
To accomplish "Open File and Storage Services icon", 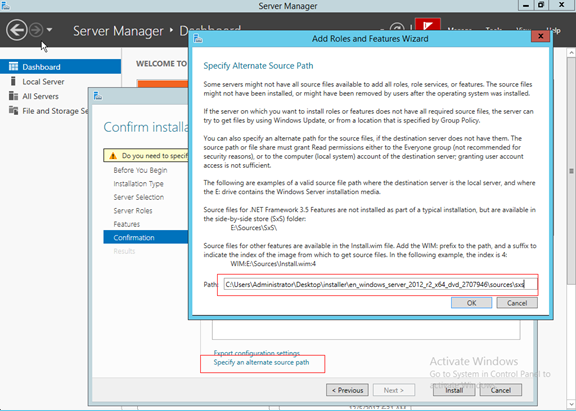I will coord(13,110).
